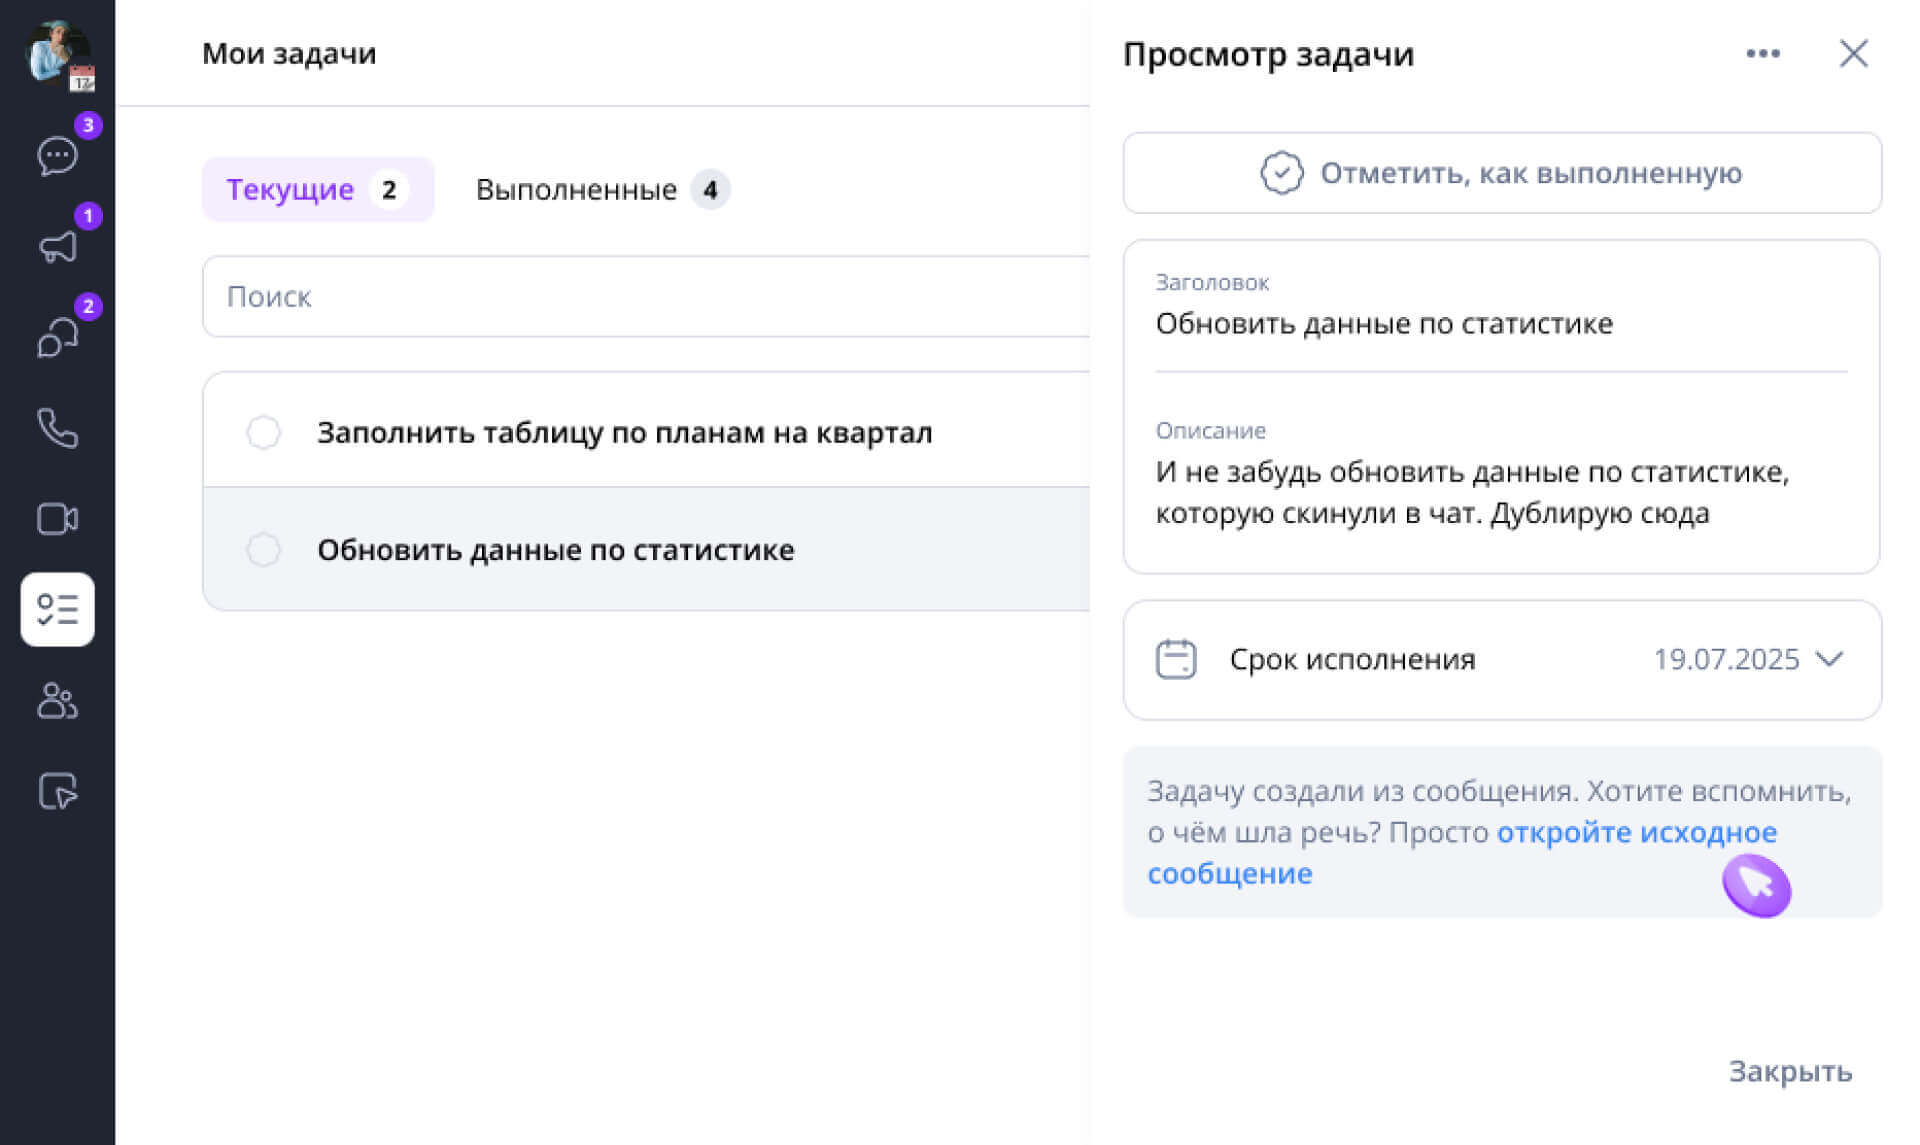Image resolution: width=1920 pixels, height=1145 pixels.
Task: Open discussions icon with badge 2
Action: point(57,337)
